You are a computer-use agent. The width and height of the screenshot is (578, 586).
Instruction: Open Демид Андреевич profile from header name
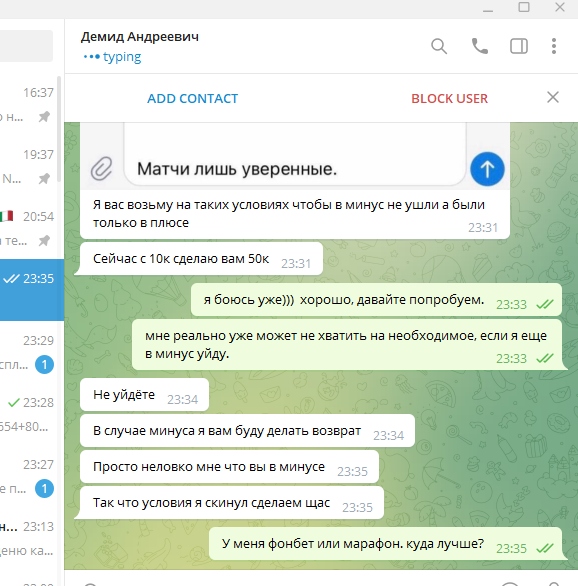click(140, 37)
